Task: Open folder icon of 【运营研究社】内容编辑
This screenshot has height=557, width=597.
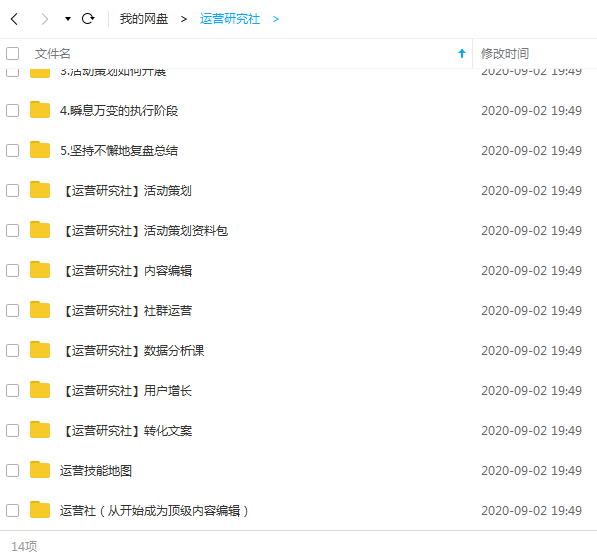Action: tap(40, 270)
